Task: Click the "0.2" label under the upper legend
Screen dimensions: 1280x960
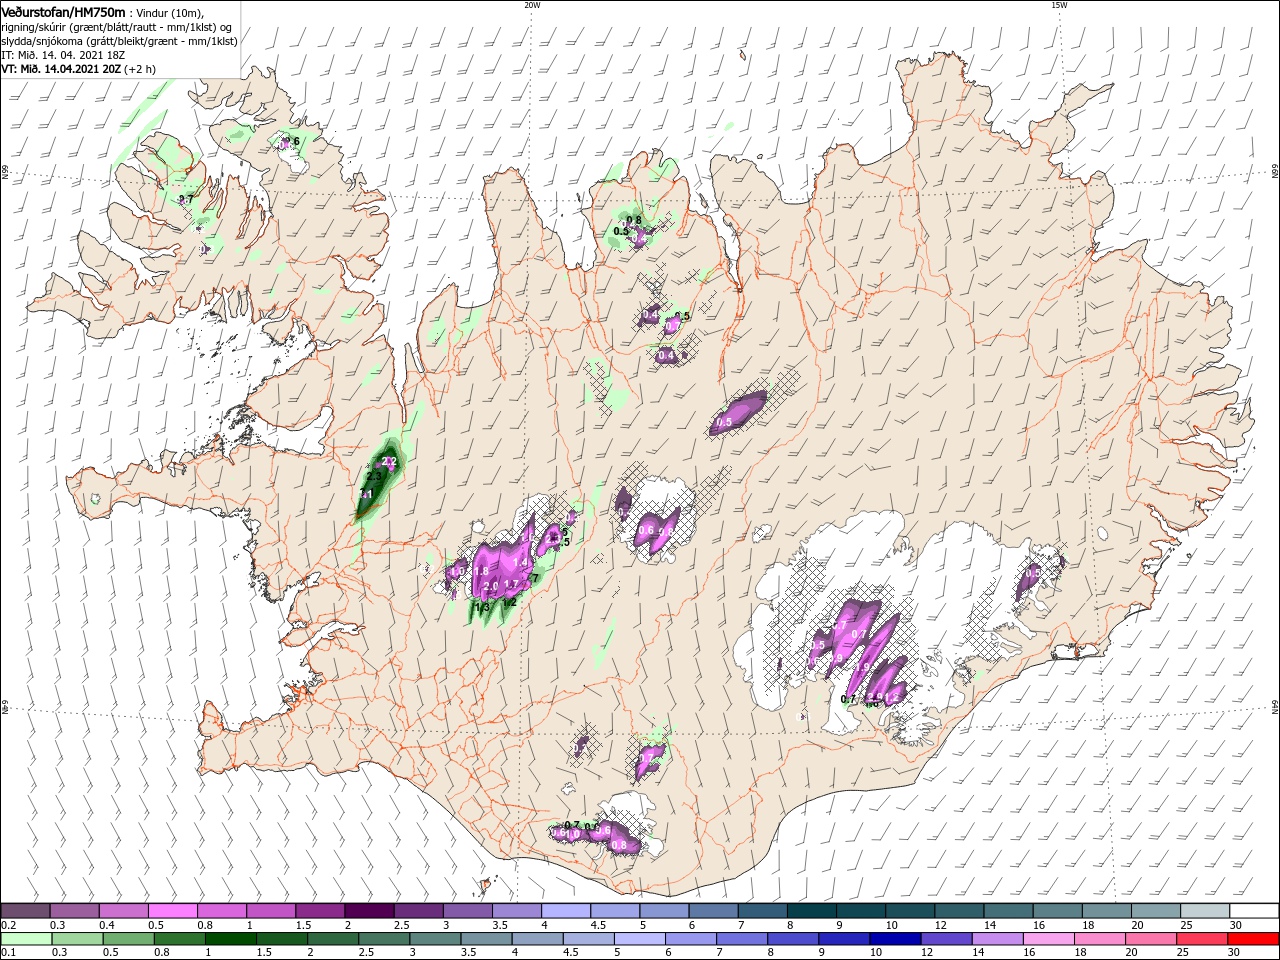Action: point(8,925)
